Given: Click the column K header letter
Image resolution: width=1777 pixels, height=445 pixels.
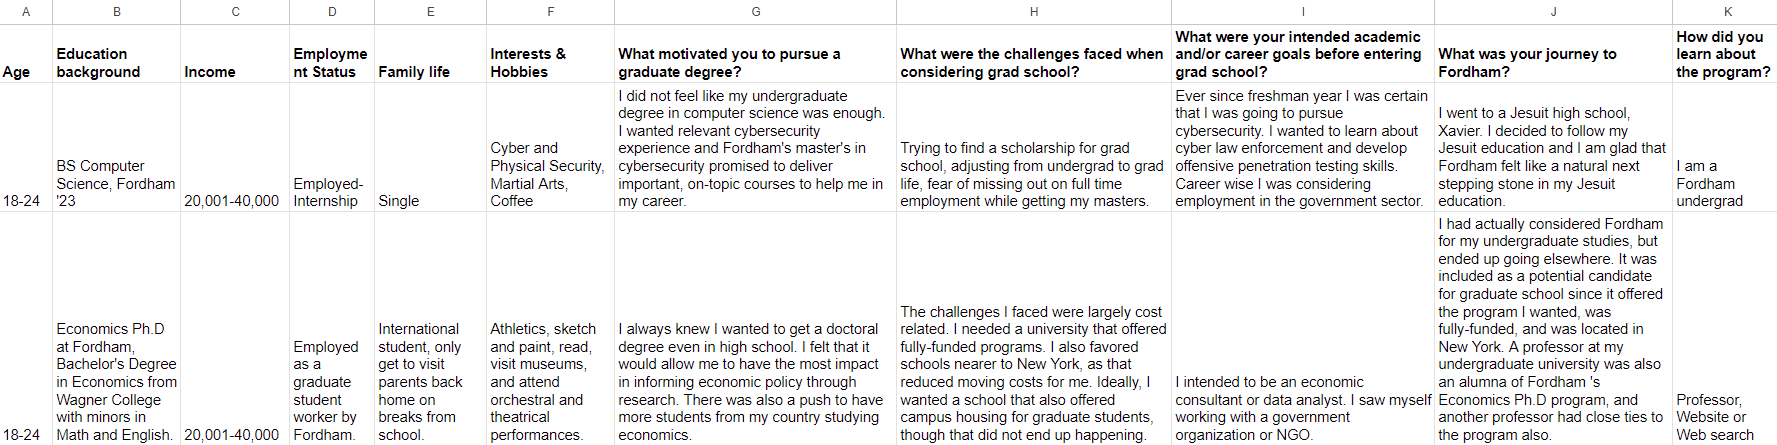Looking at the screenshot, I should pyautogui.click(x=1727, y=12).
